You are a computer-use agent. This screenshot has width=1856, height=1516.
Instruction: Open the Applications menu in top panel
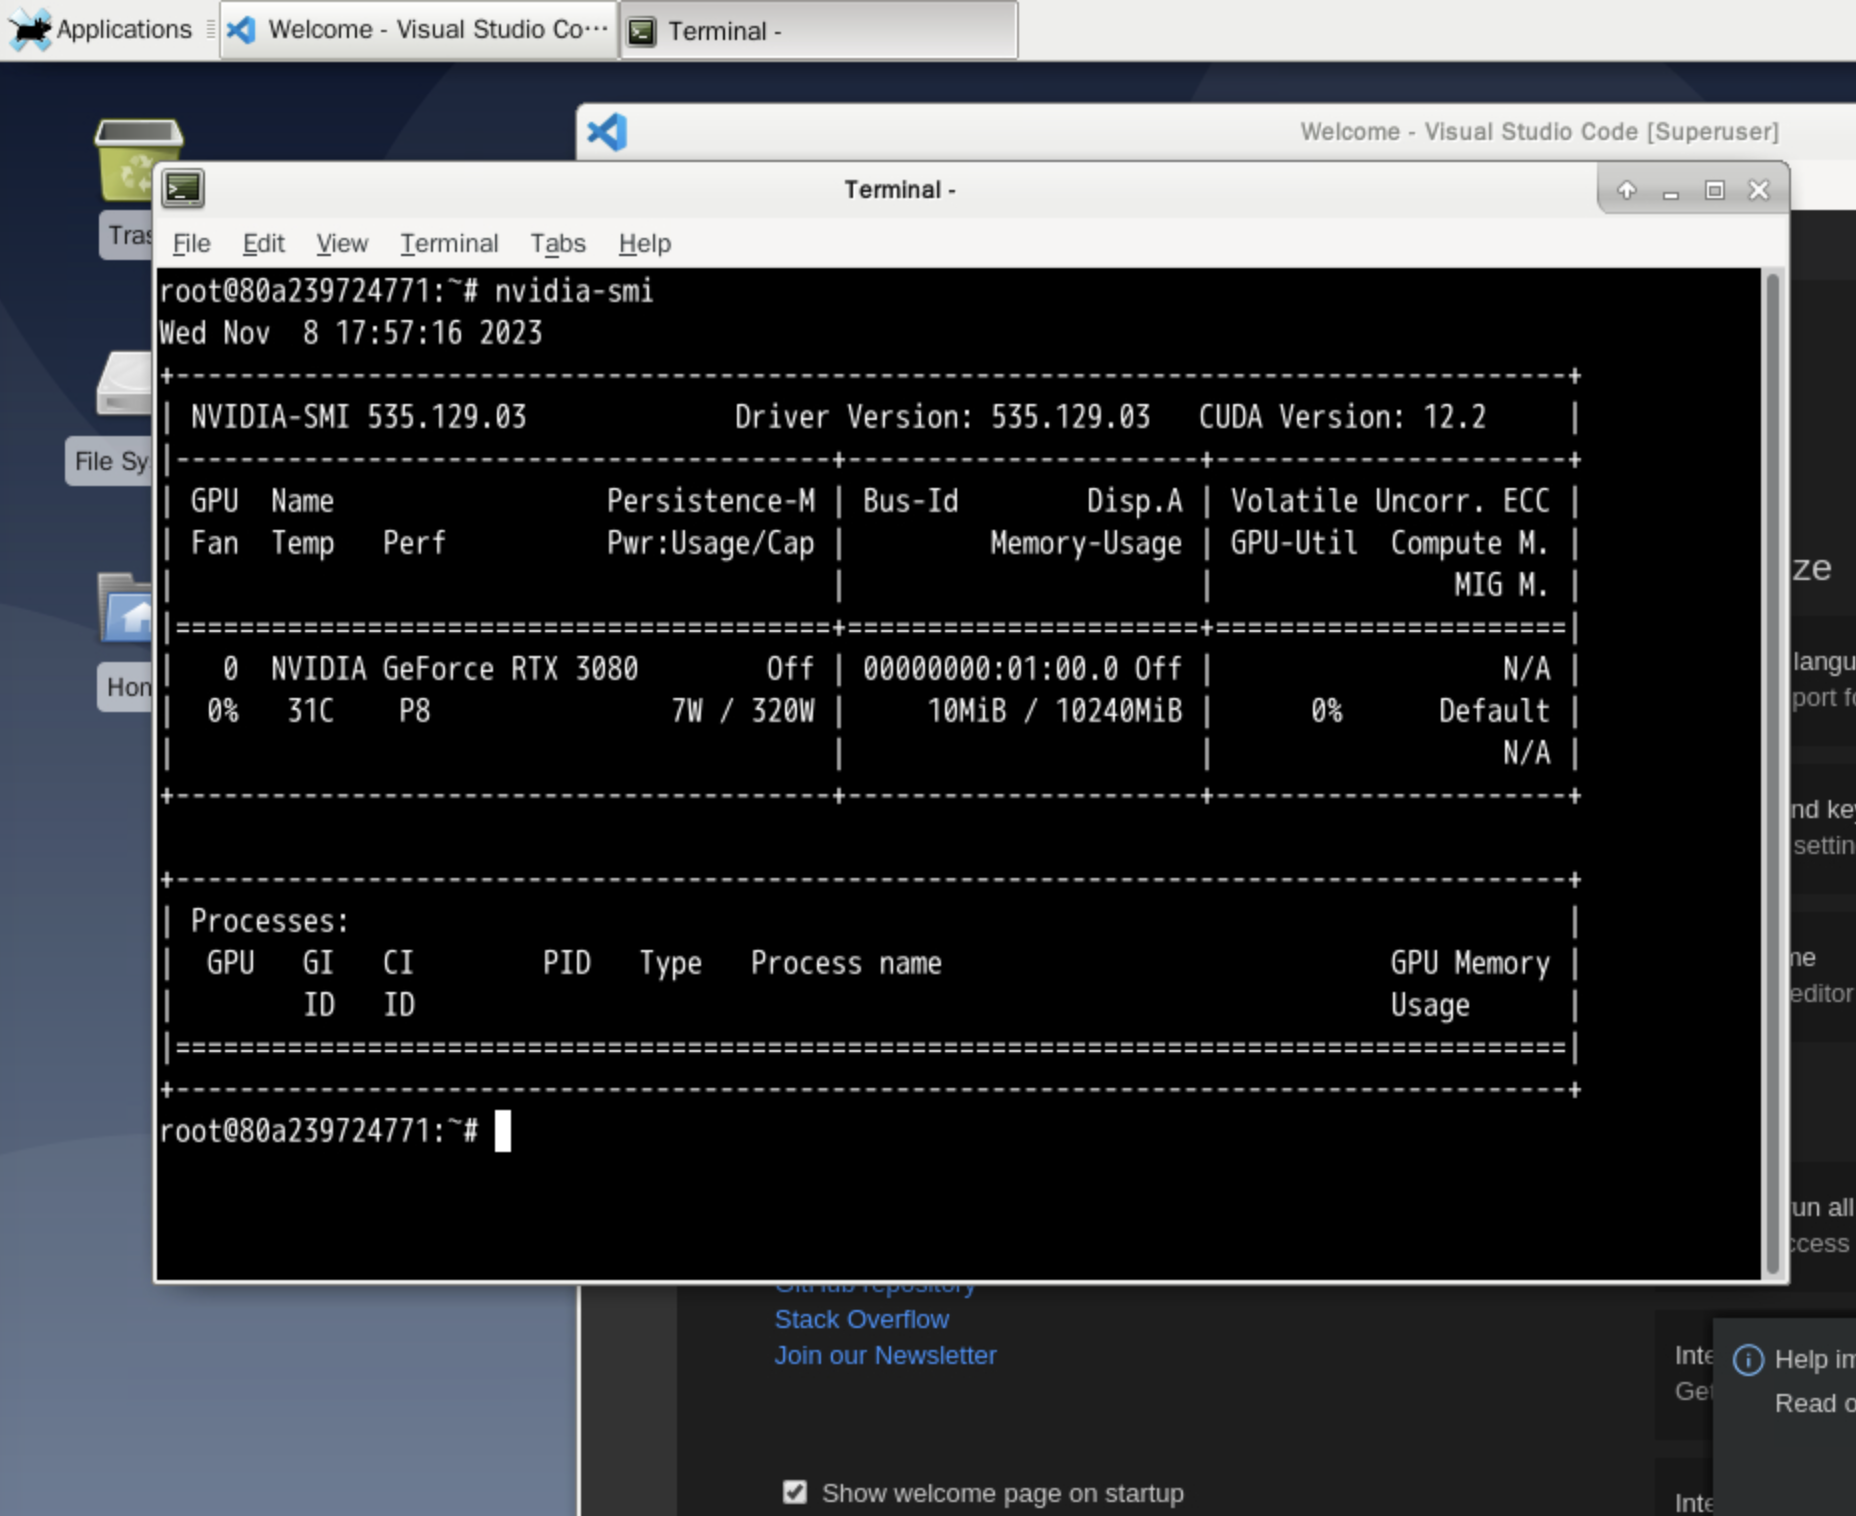[x=101, y=30]
